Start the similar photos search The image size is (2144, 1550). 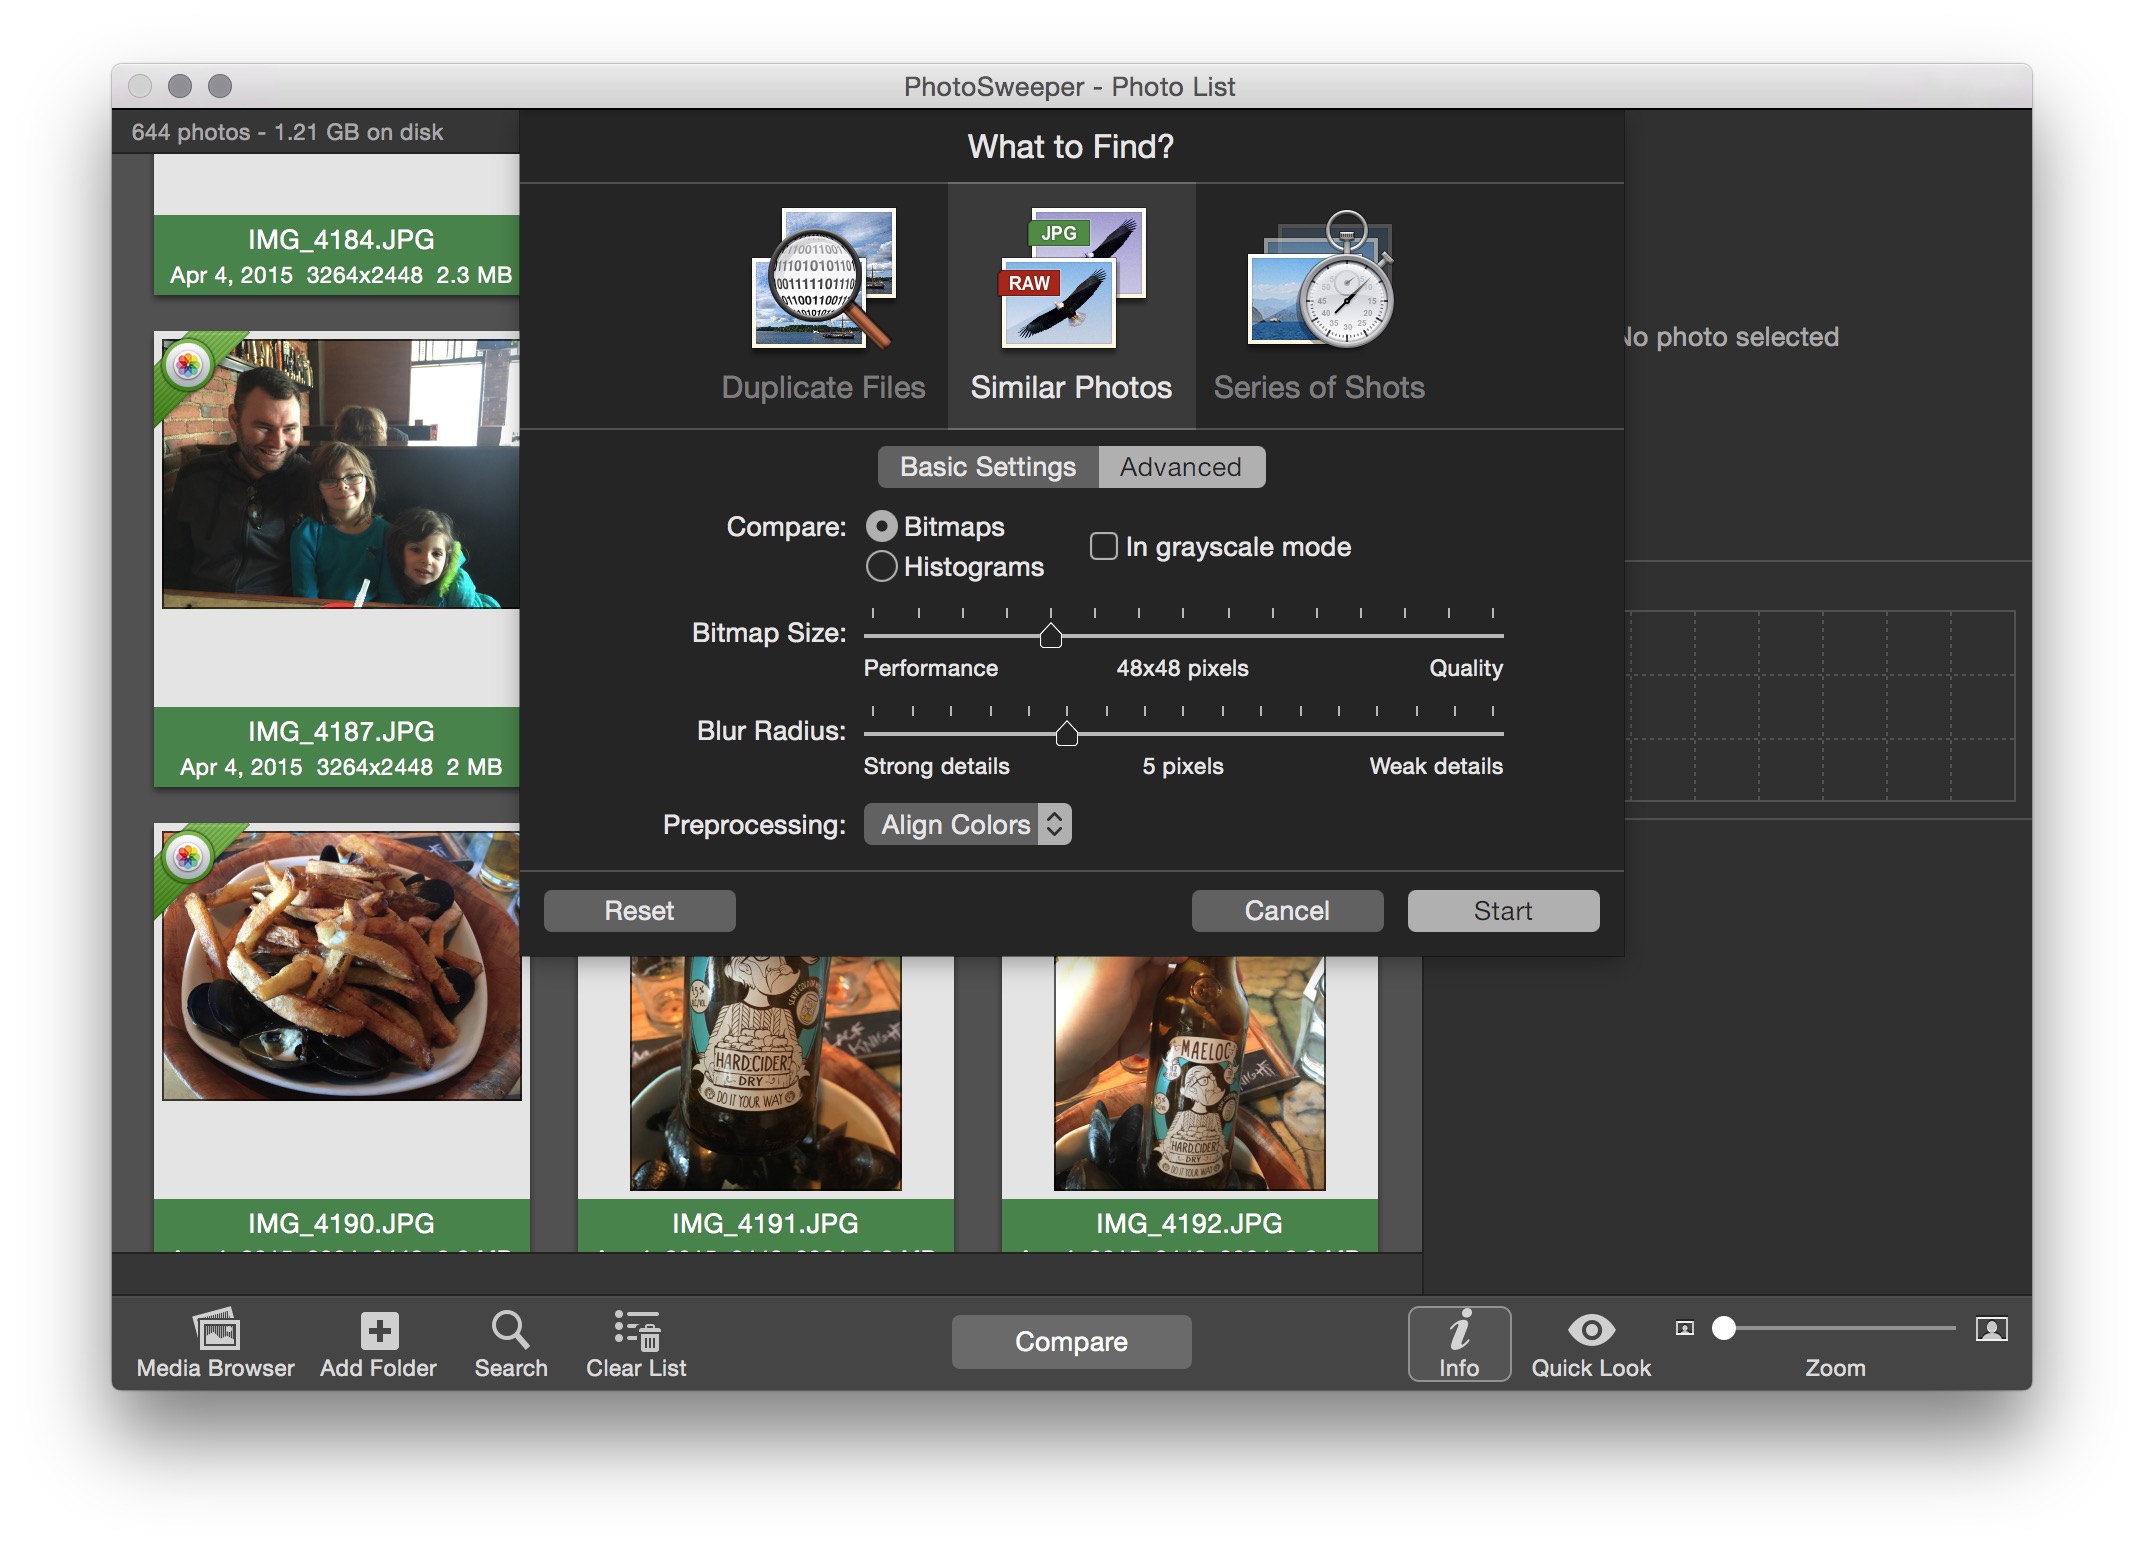(x=1502, y=910)
